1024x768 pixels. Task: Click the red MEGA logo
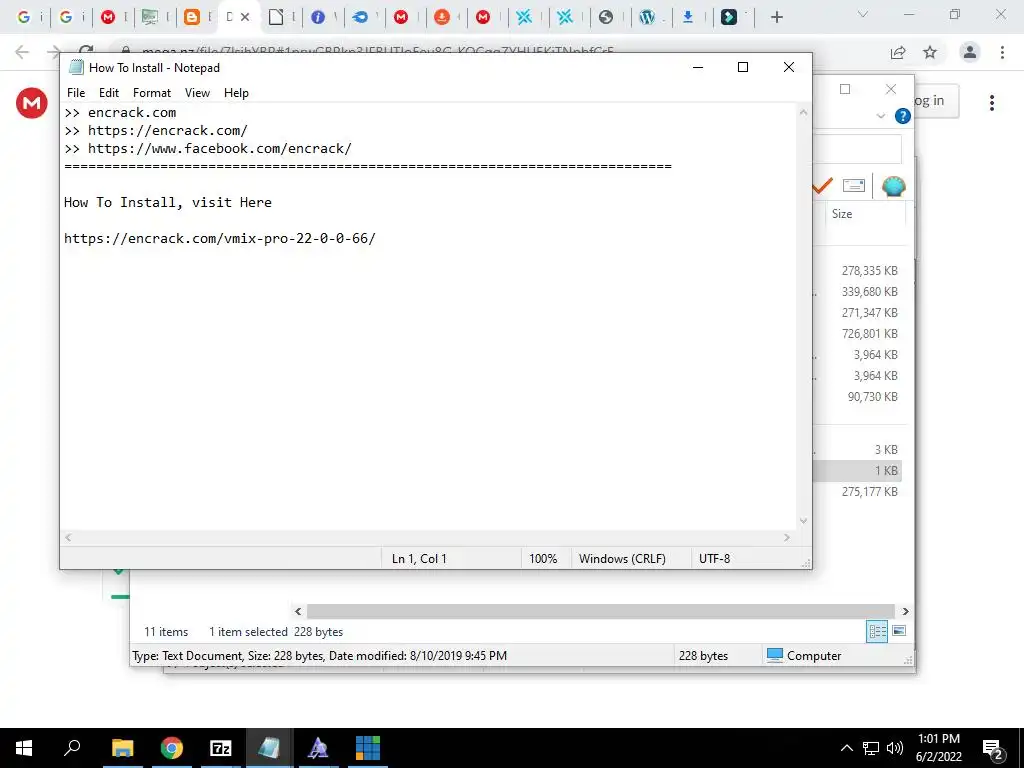click(x=31, y=103)
